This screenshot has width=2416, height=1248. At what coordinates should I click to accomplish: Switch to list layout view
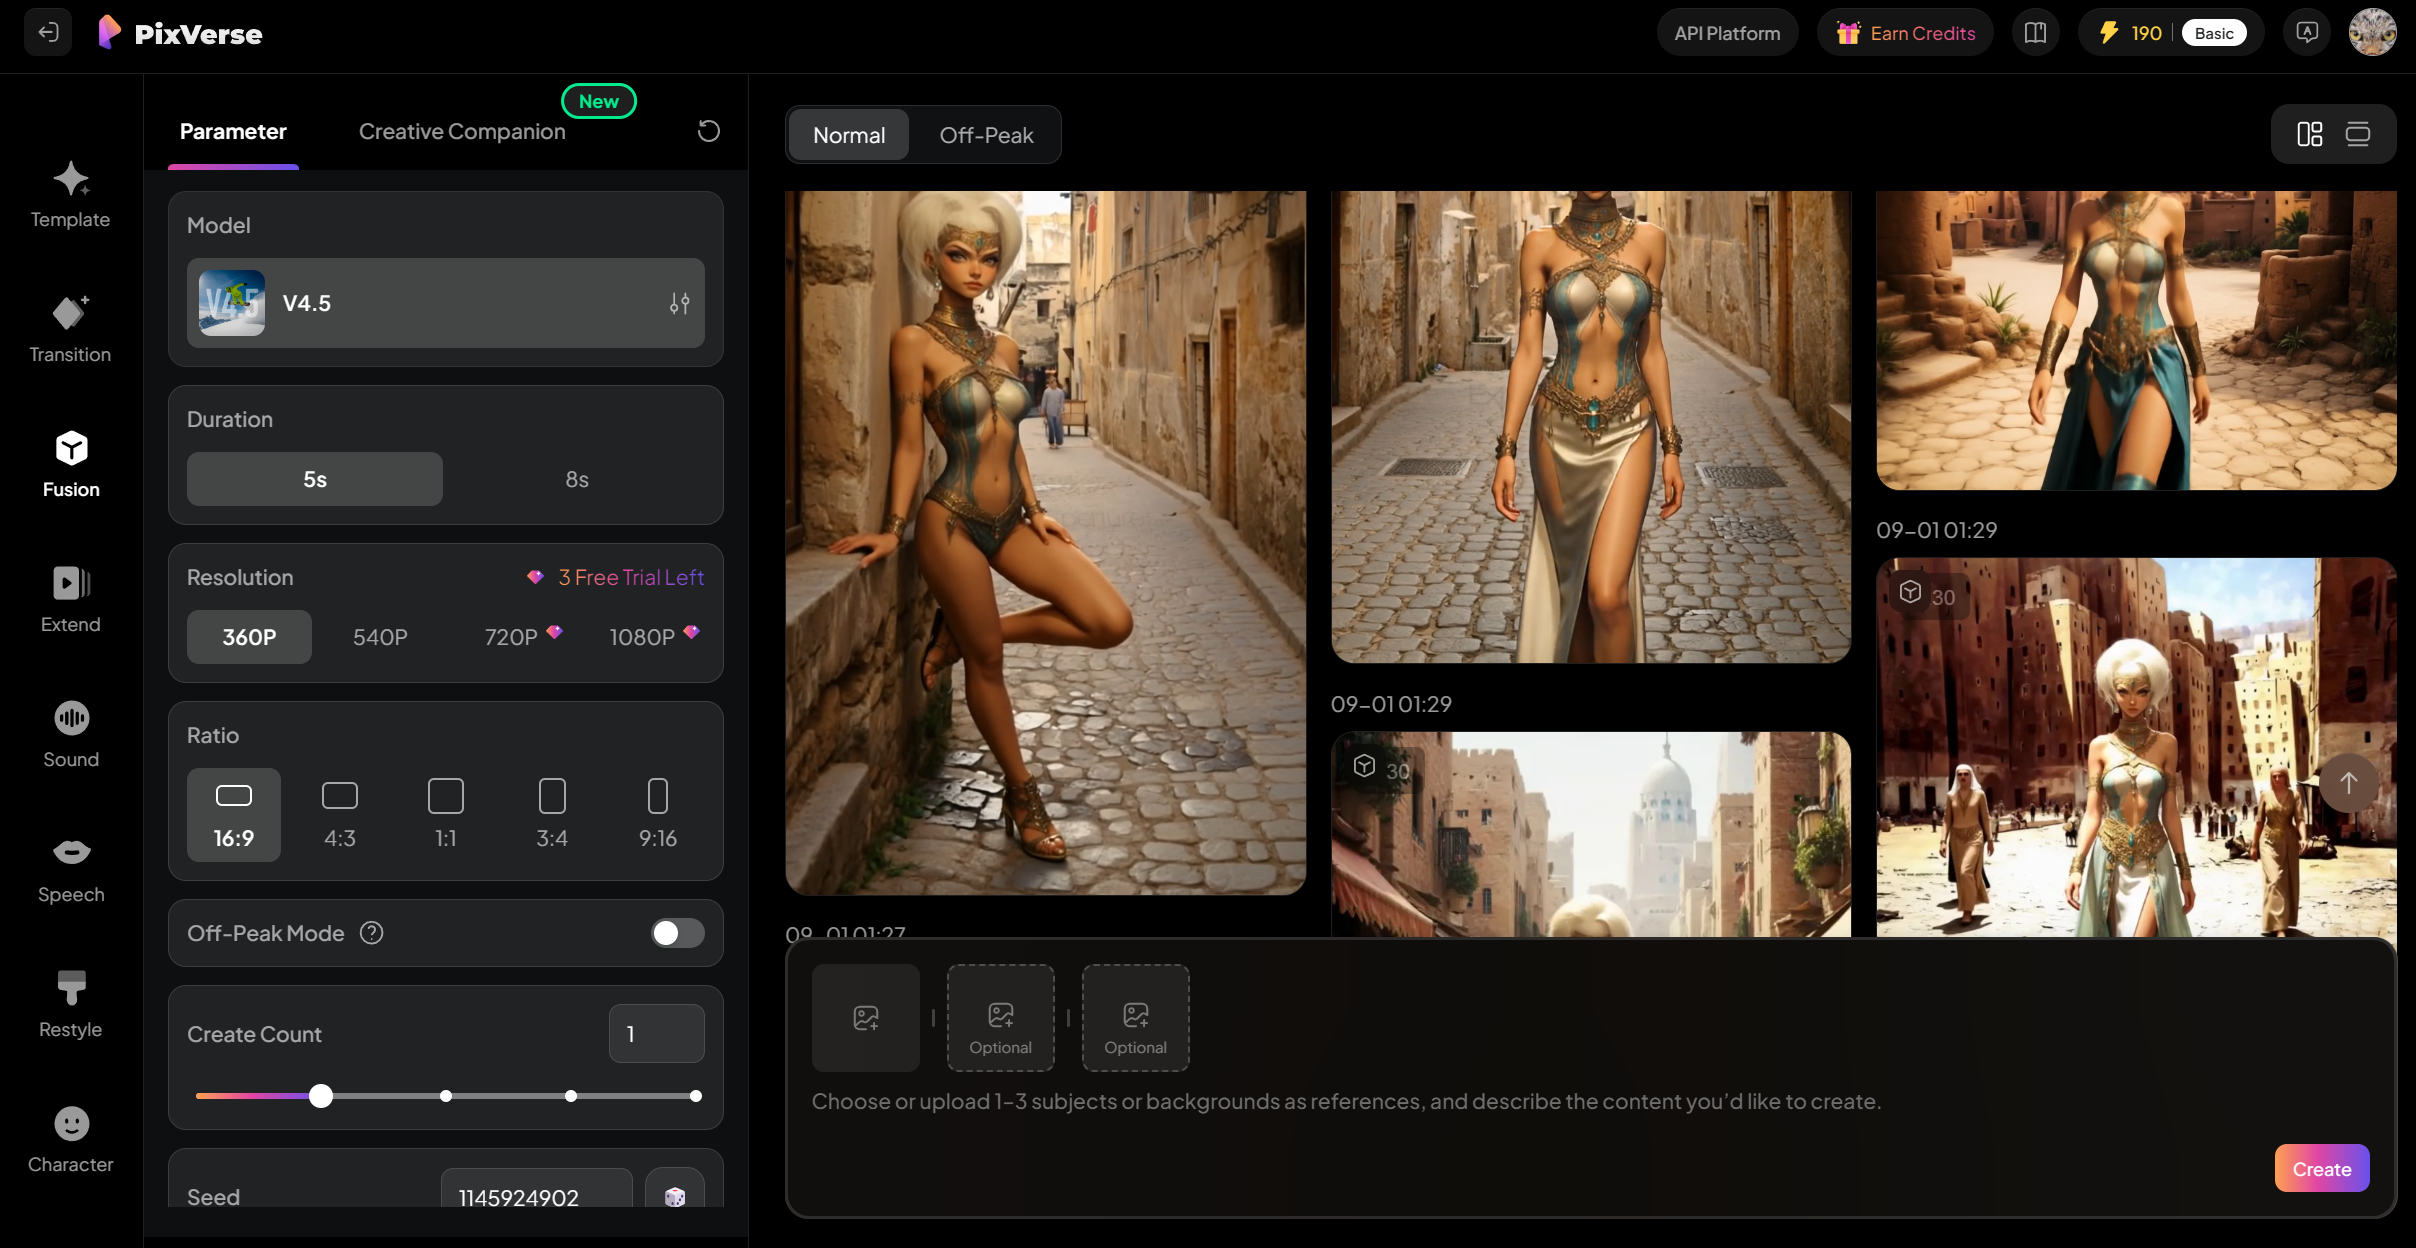coord(2358,134)
